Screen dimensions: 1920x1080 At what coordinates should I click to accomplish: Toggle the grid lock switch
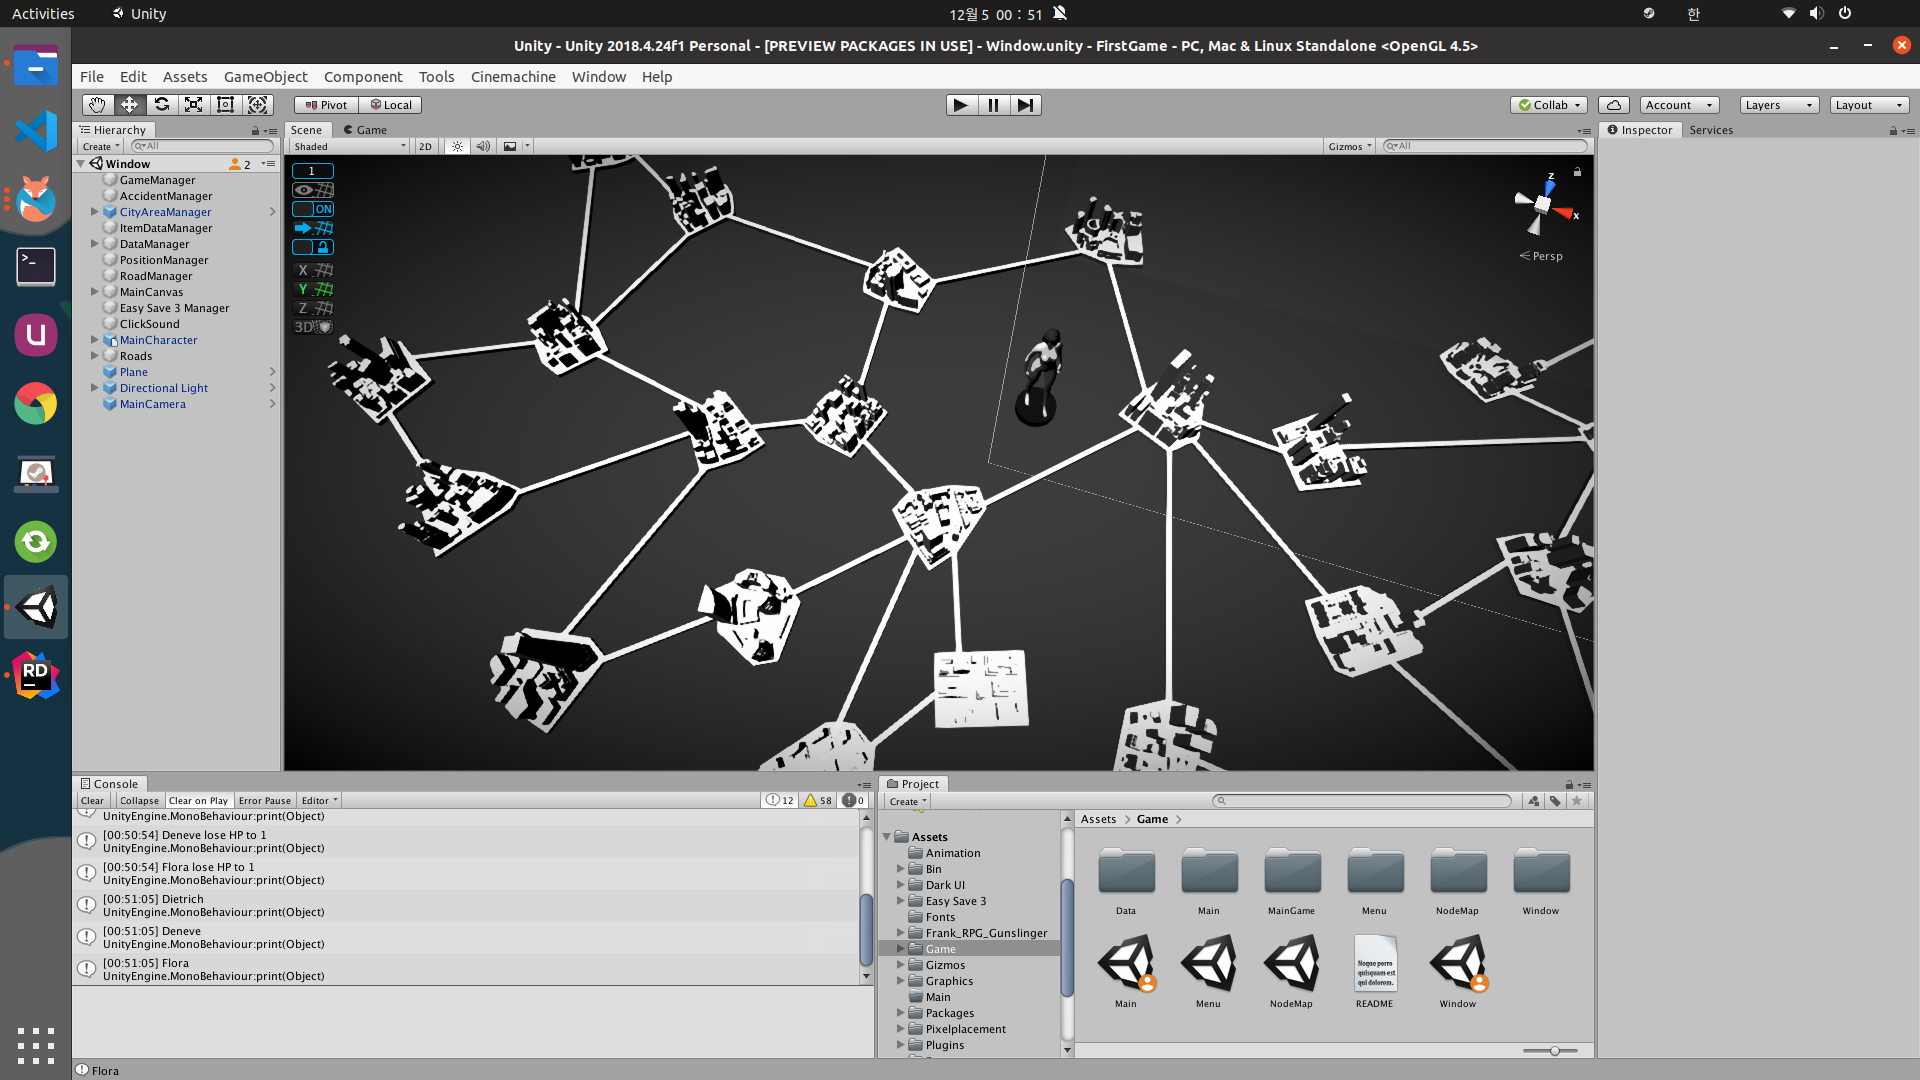[x=313, y=247]
